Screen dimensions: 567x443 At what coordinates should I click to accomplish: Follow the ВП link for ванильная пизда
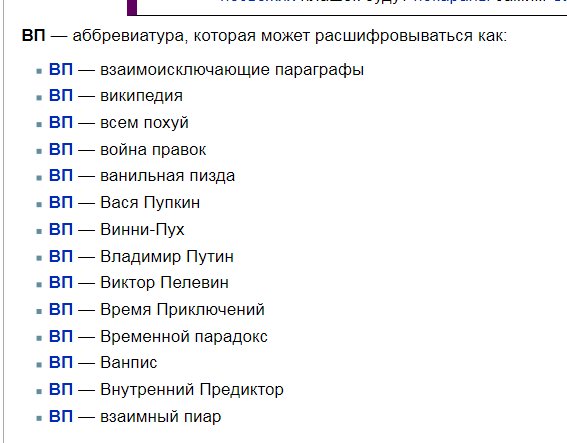click(x=61, y=176)
